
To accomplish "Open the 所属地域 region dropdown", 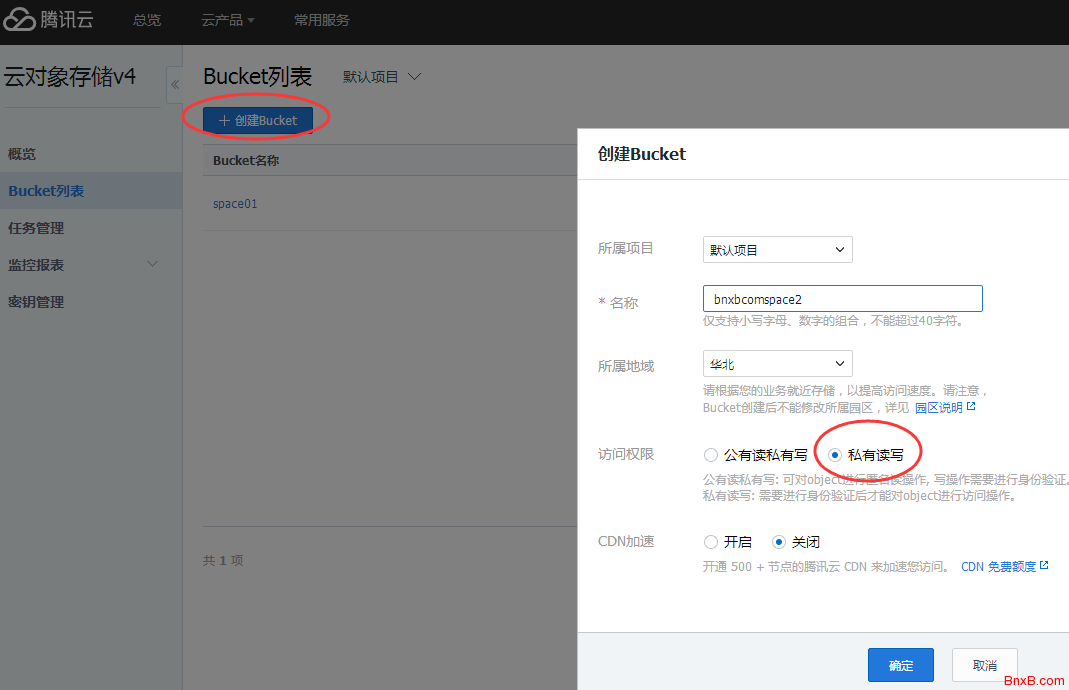I will point(777,364).
